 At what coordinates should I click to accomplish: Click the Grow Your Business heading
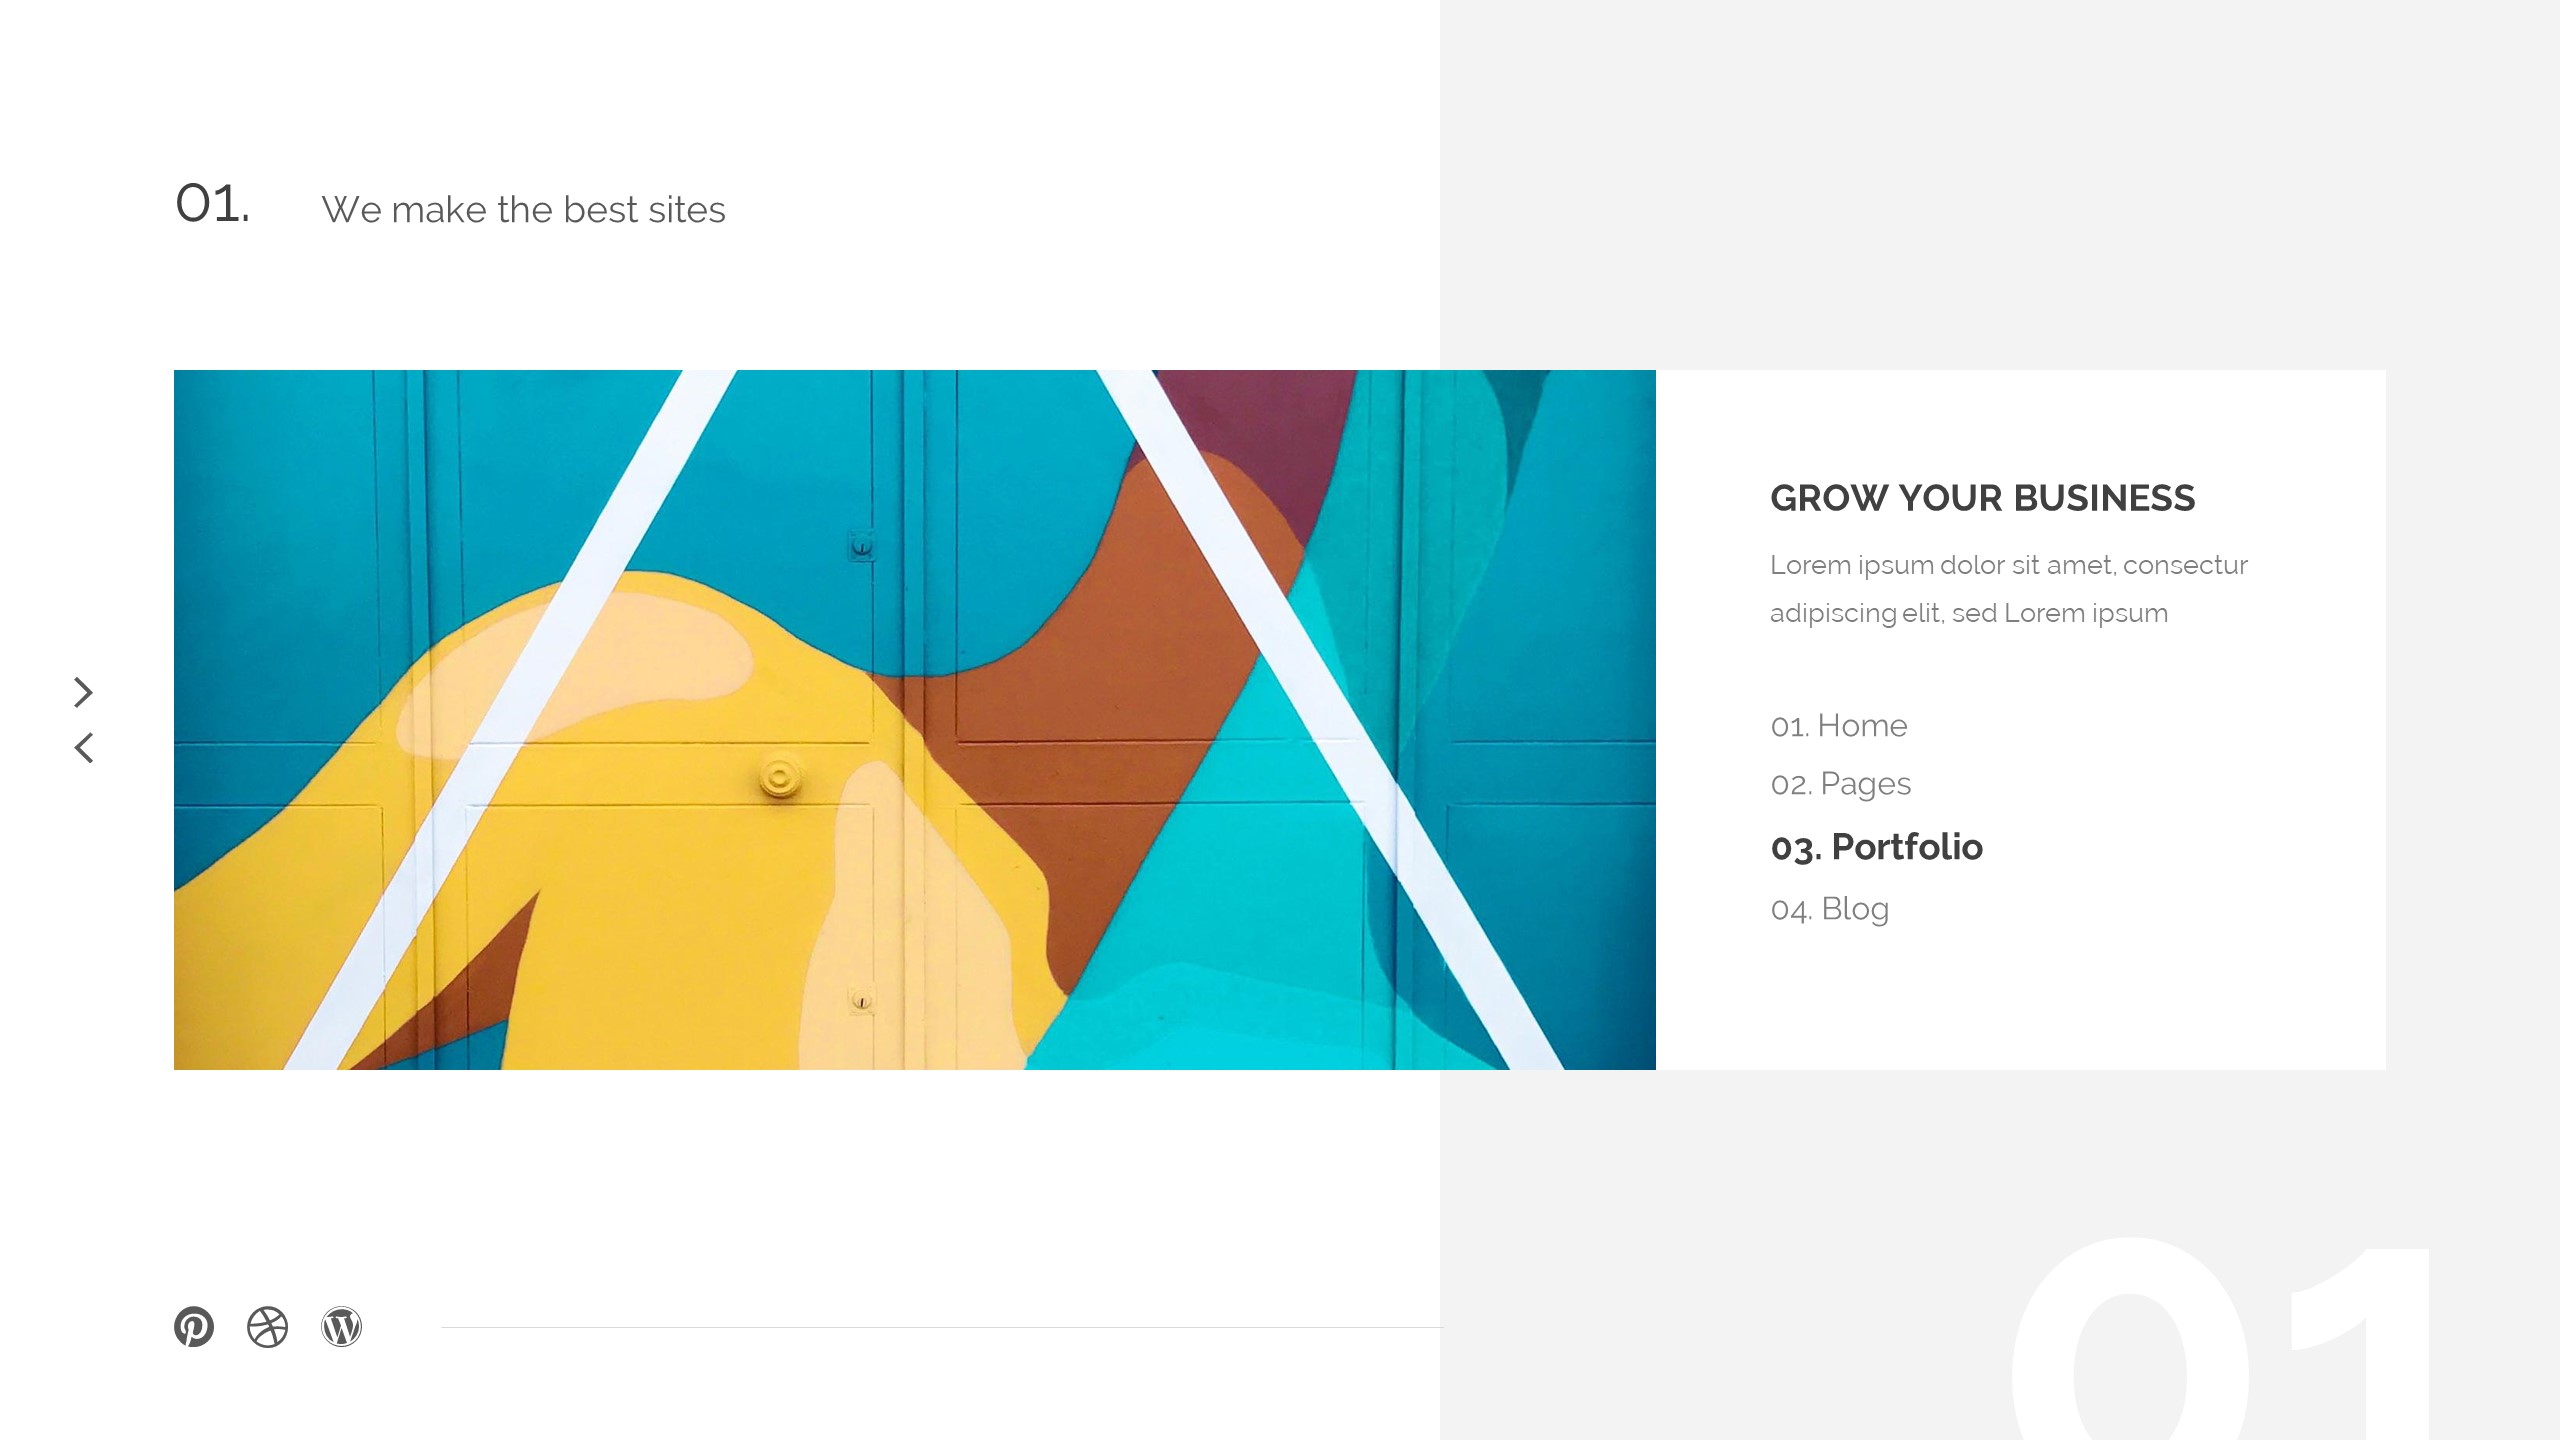click(x=1982, y=498)
